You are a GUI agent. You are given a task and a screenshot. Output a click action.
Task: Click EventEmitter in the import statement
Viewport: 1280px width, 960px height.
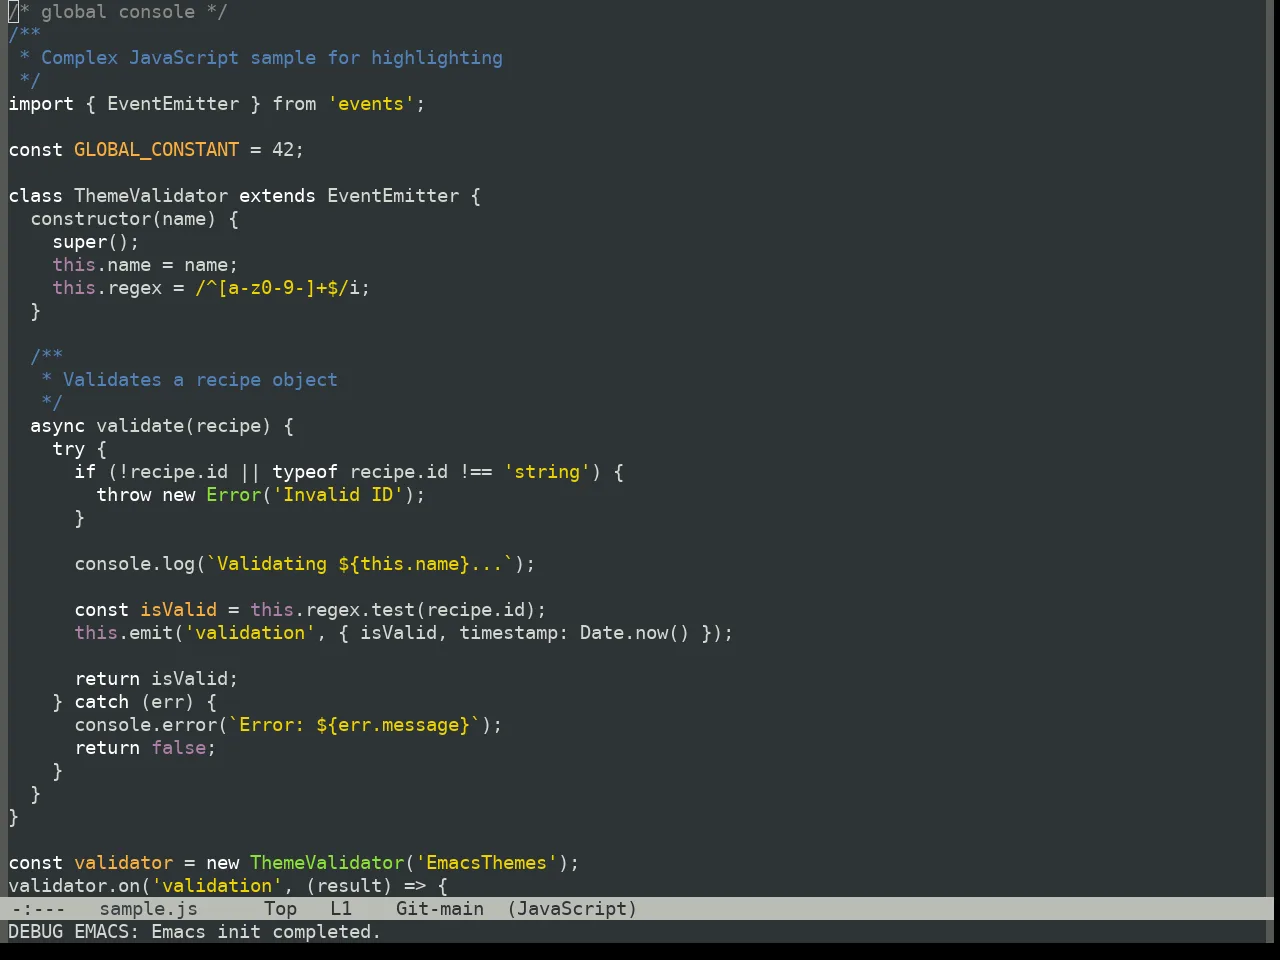tap(173, 104)
